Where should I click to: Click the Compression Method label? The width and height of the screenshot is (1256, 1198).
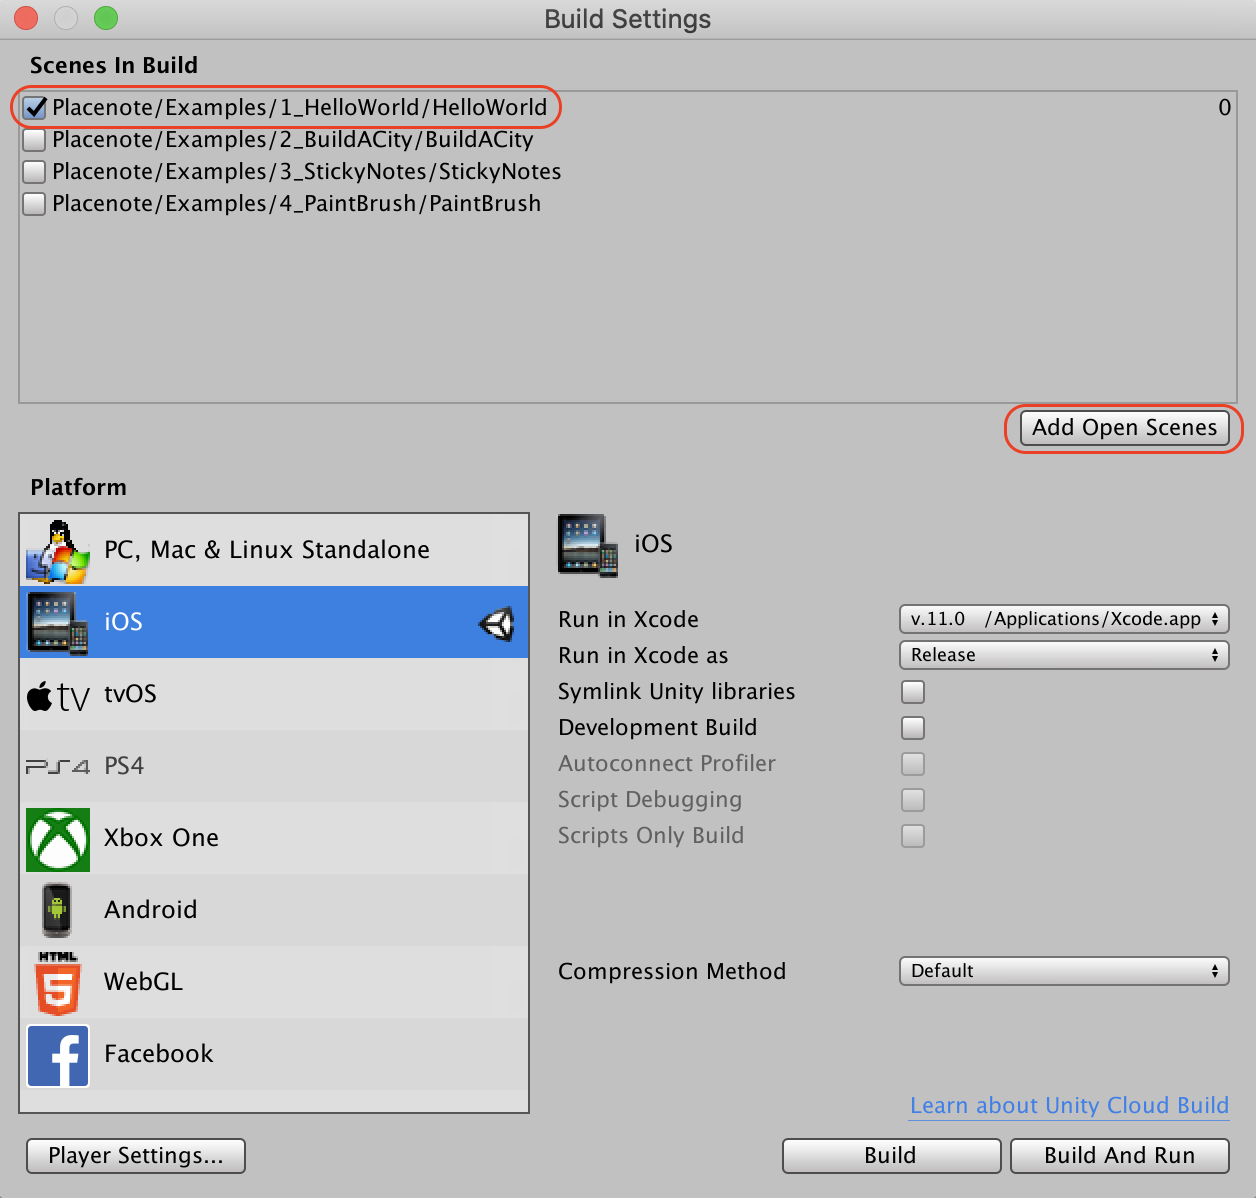point(672,972)
